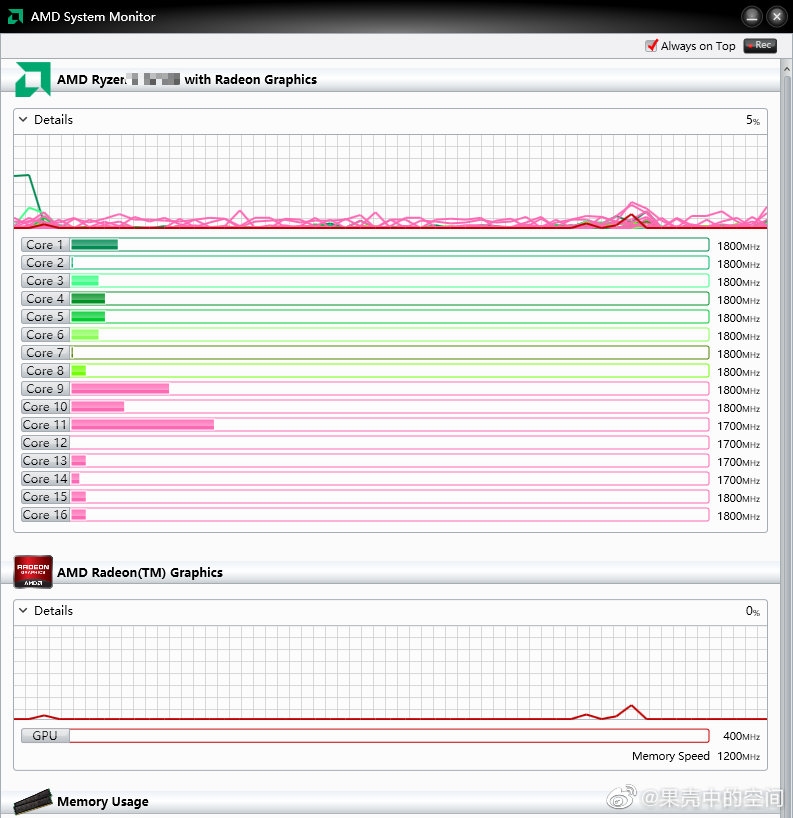Collapse the Radeon Graphics Details chevron
The image size is (793, 818).
point(23,610)
